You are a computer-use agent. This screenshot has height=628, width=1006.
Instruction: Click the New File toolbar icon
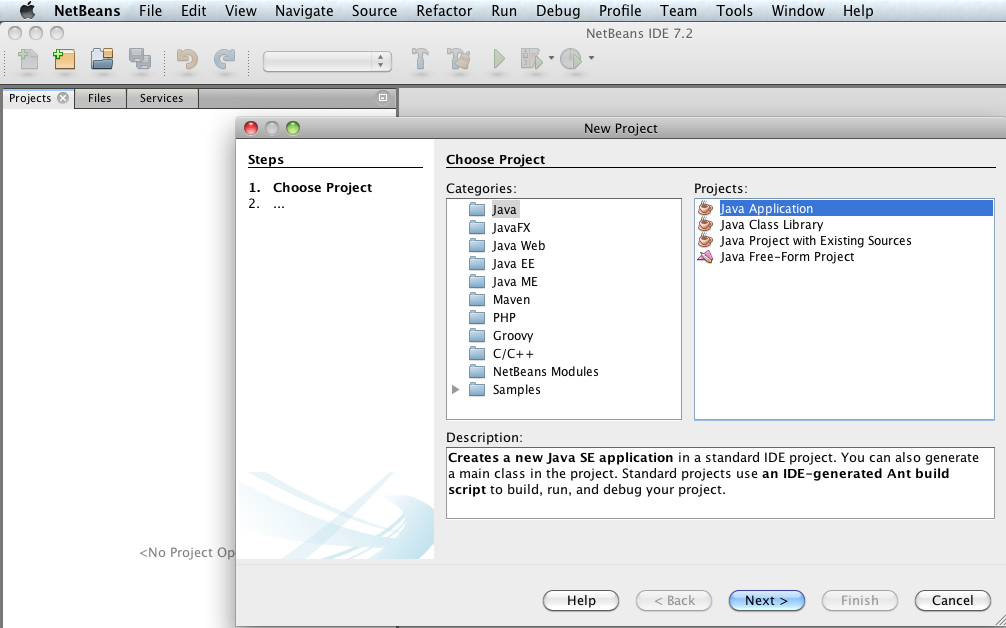(27, 59)
